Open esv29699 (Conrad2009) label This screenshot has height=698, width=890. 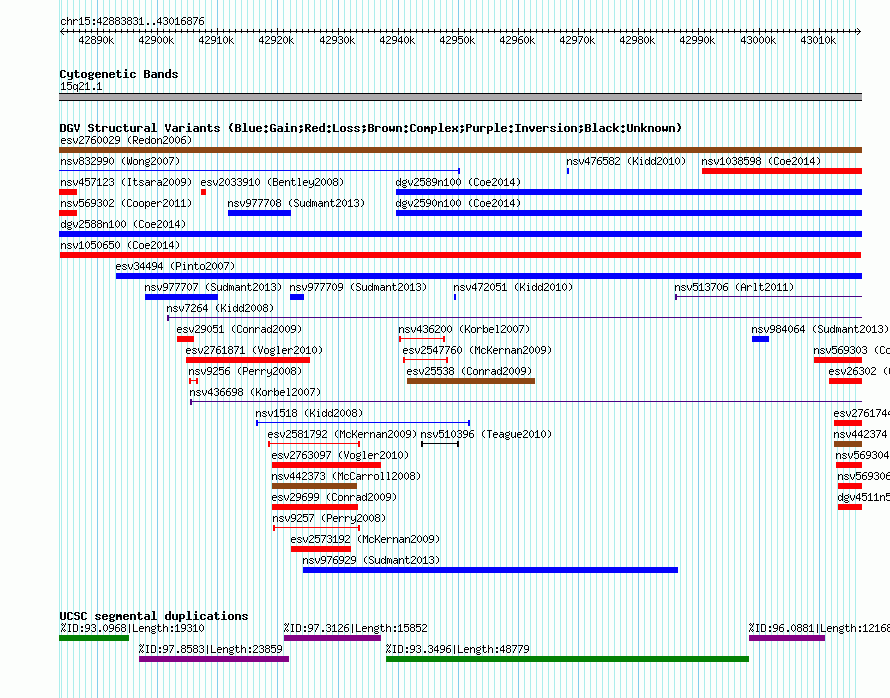(x=335, y=497)
